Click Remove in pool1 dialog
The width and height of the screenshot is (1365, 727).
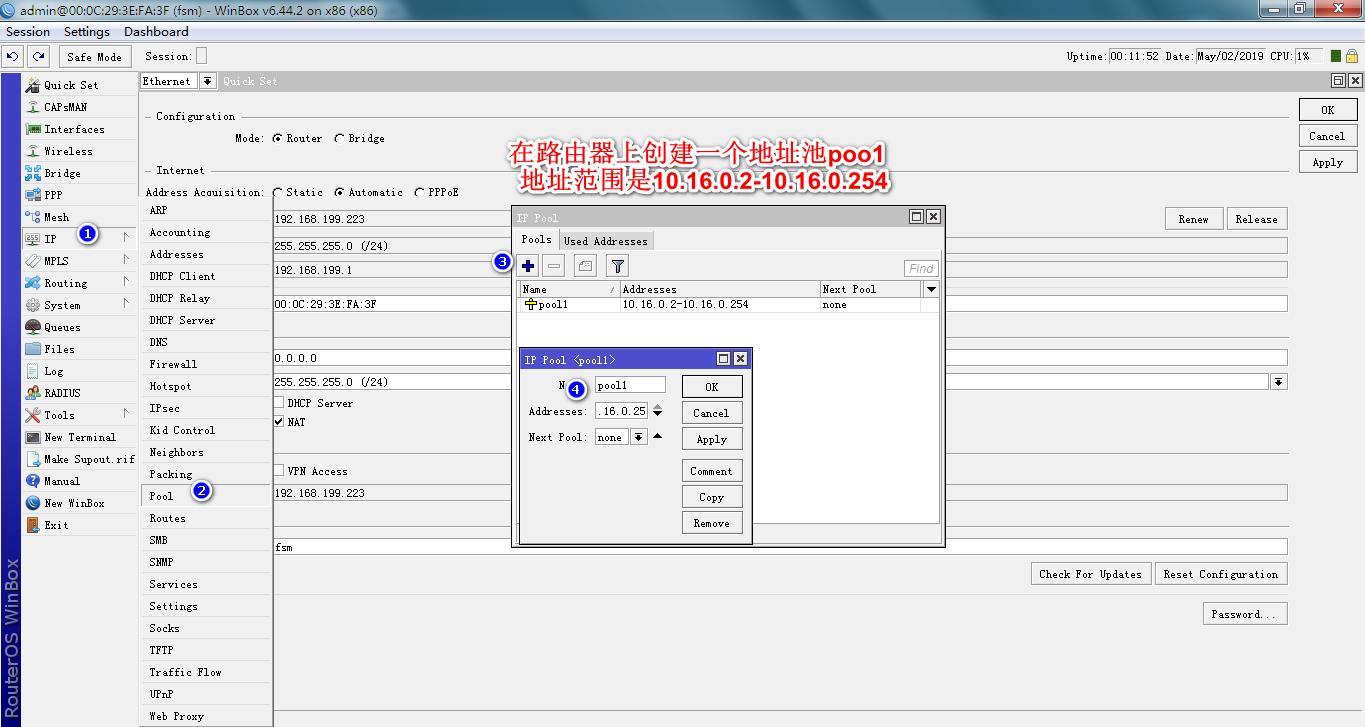(712, 523)
